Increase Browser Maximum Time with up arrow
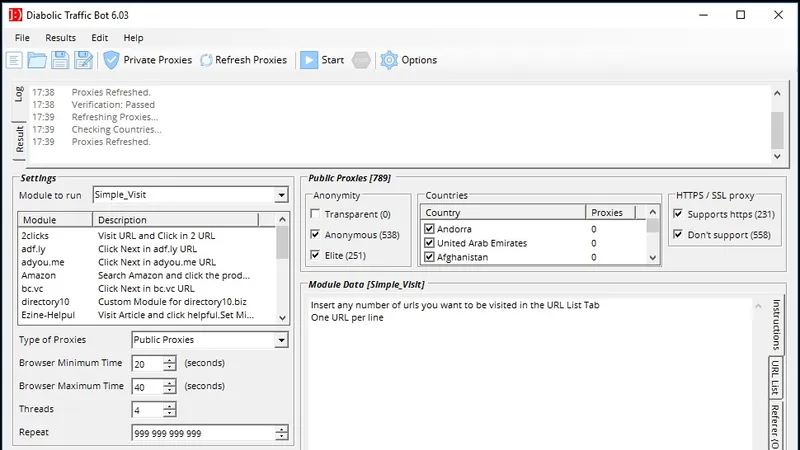 pyautogui.click(x=169, y=383)
